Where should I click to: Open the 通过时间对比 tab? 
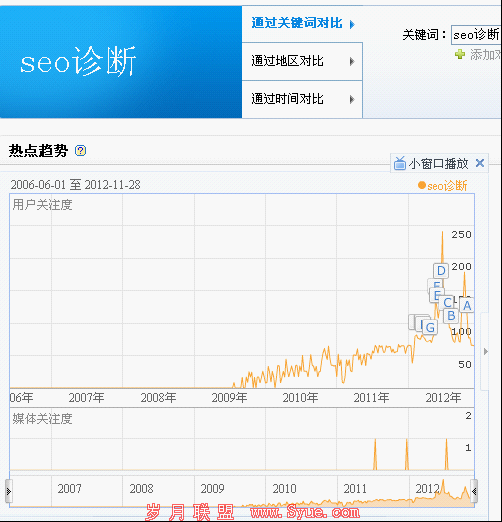coord(287,99)
